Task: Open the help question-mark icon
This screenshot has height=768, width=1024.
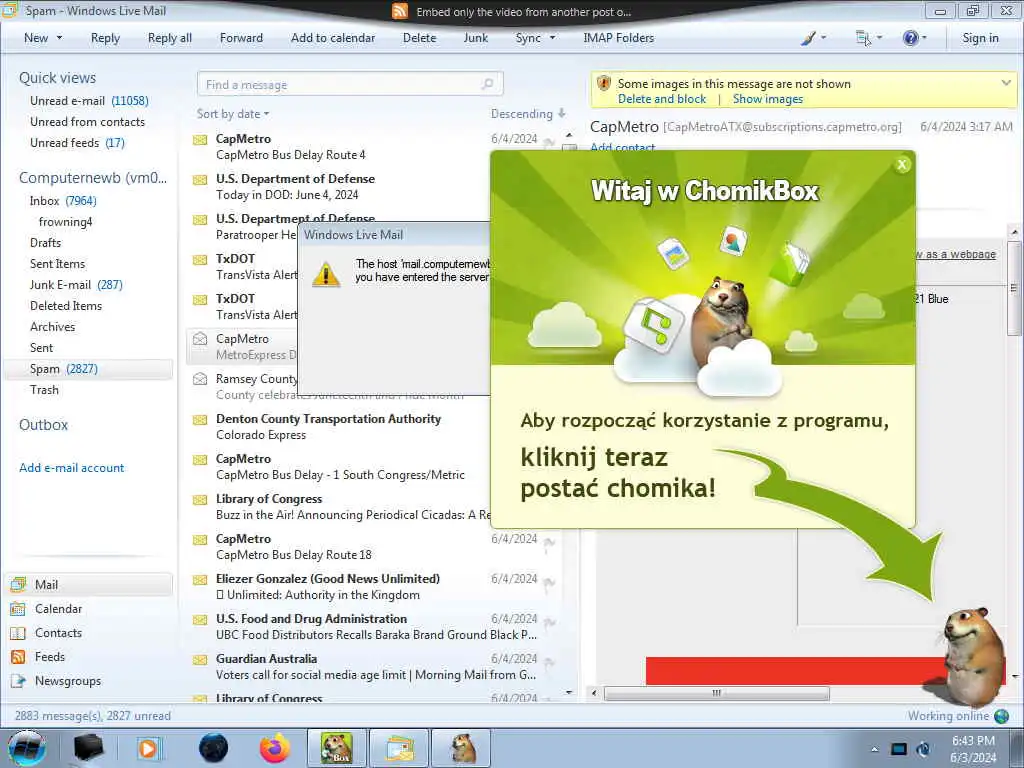Action: [910, 38]
